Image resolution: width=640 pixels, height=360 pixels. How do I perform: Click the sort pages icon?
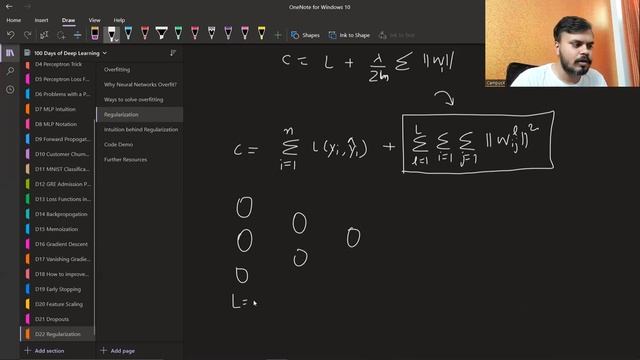click(173, 53)
